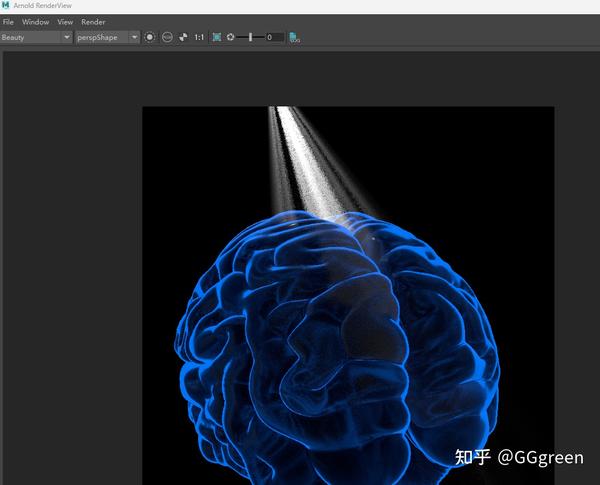The image size is (600, 485).
Task: Open the Window menu
Action: [x=36, y=22]
